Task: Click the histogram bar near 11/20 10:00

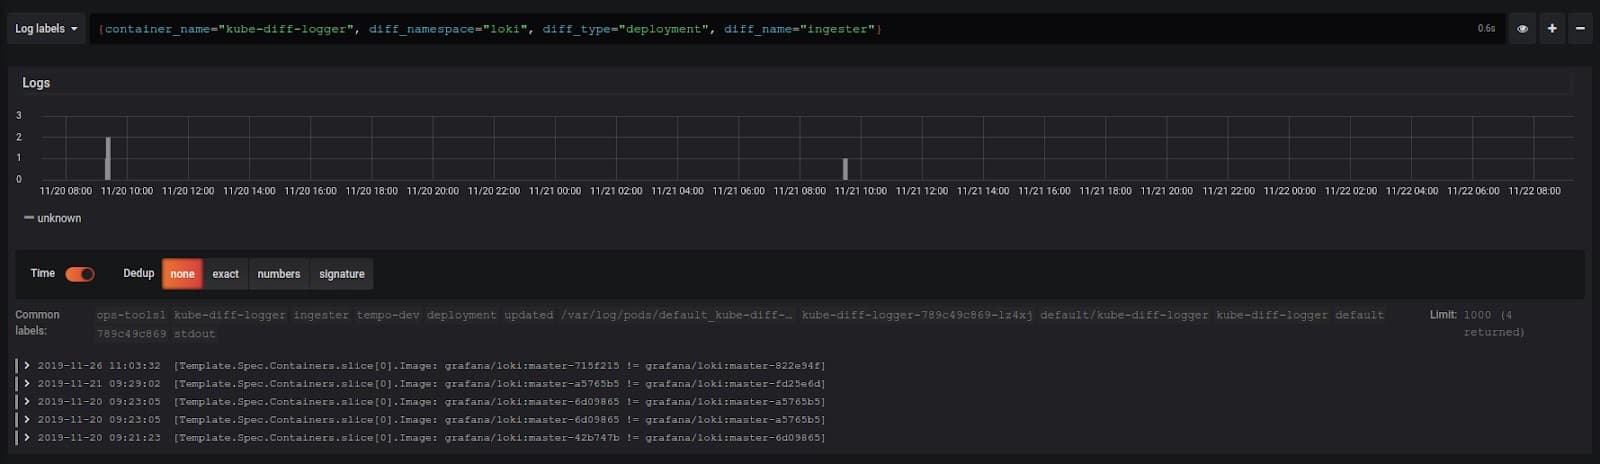Action: (x=107, y=158)
